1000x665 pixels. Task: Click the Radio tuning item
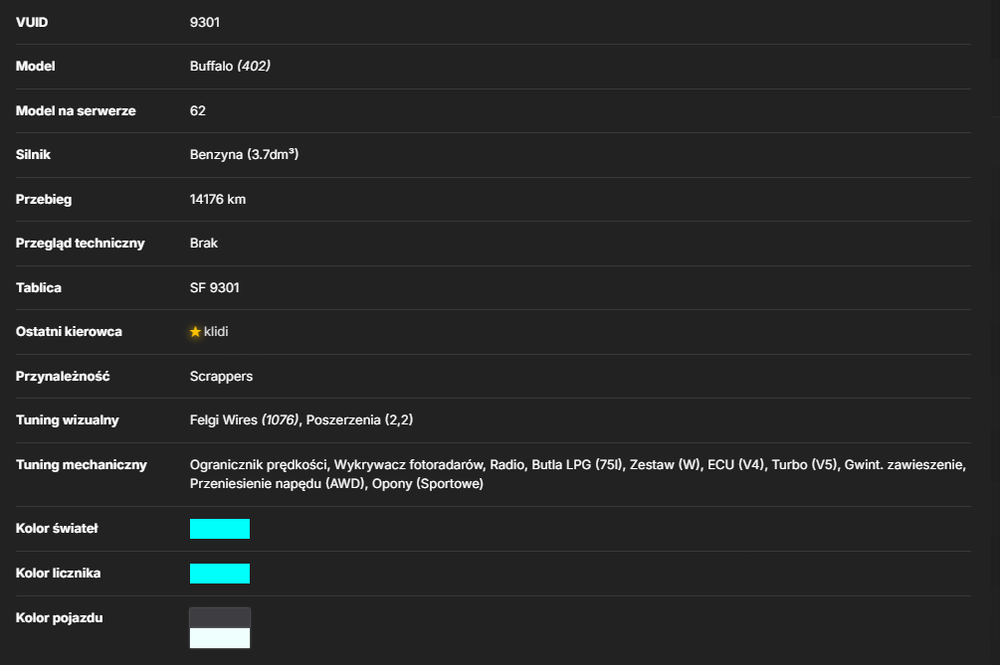(x=507, y=465)
